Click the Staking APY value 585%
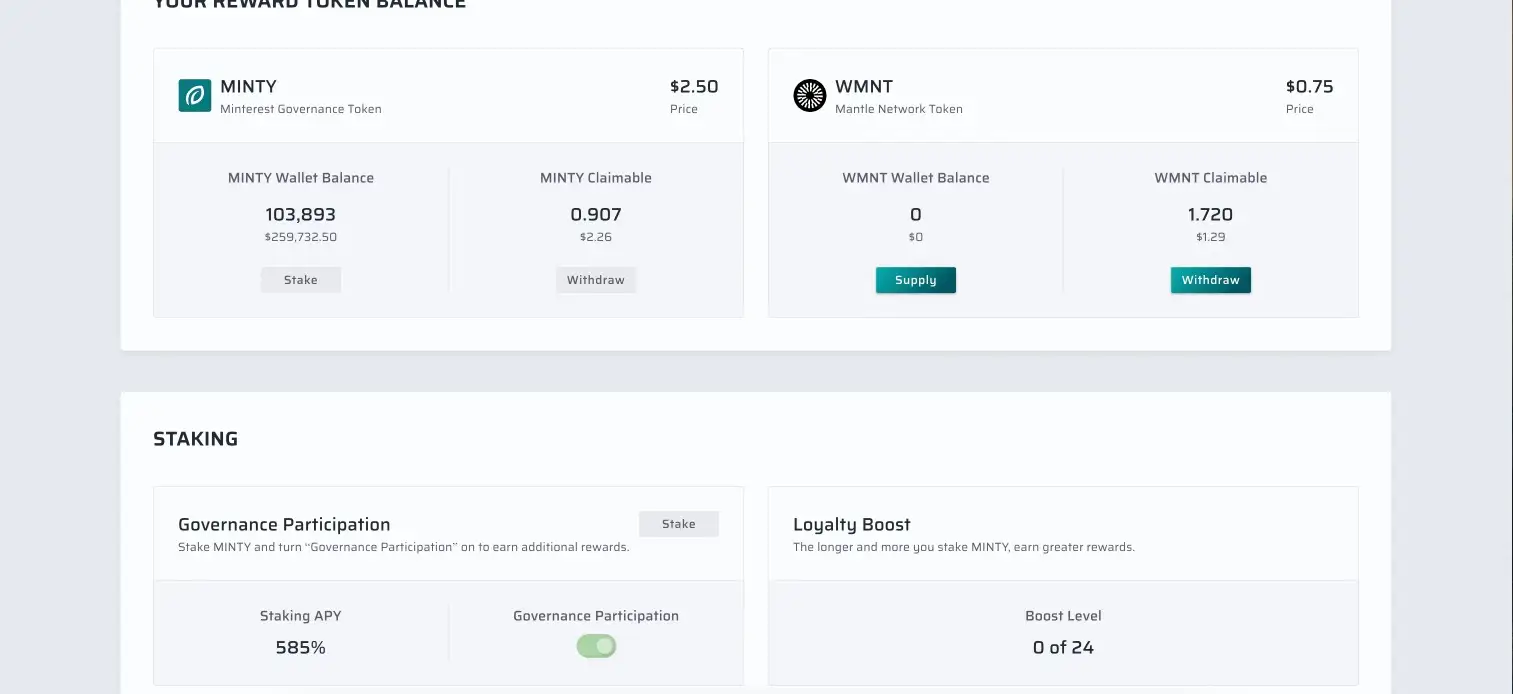 click(300, 647)
